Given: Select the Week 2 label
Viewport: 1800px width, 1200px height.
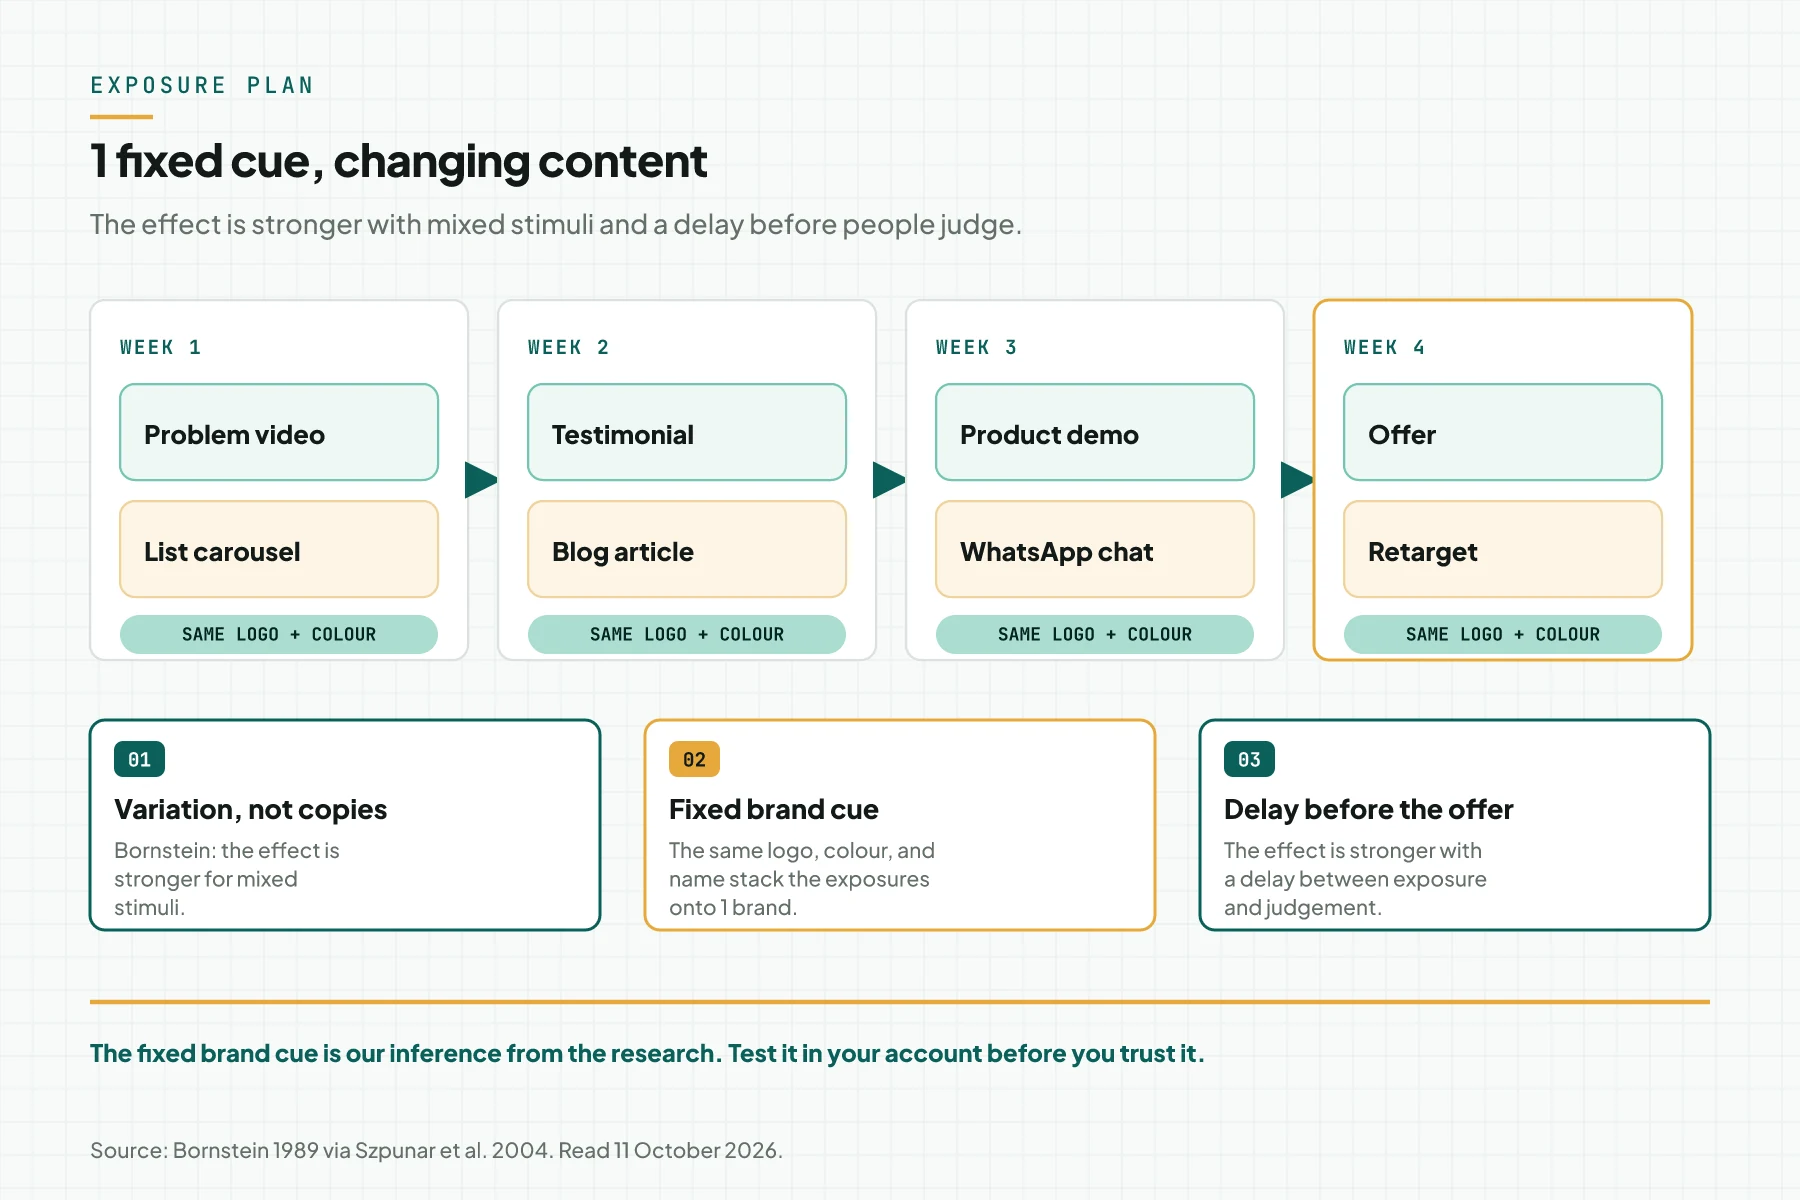Looking at the screenshot, I should pos(568,347).
